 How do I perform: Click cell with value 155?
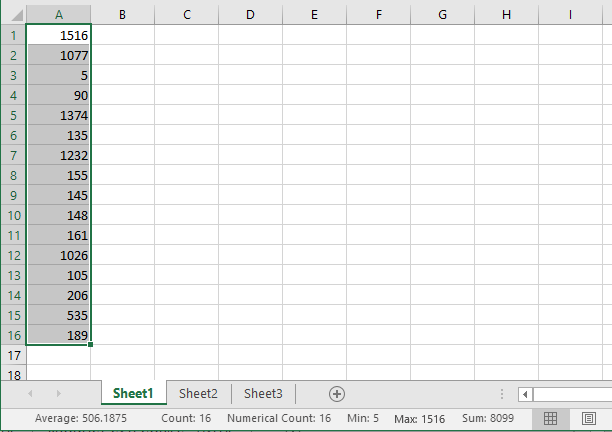point(59,175)
